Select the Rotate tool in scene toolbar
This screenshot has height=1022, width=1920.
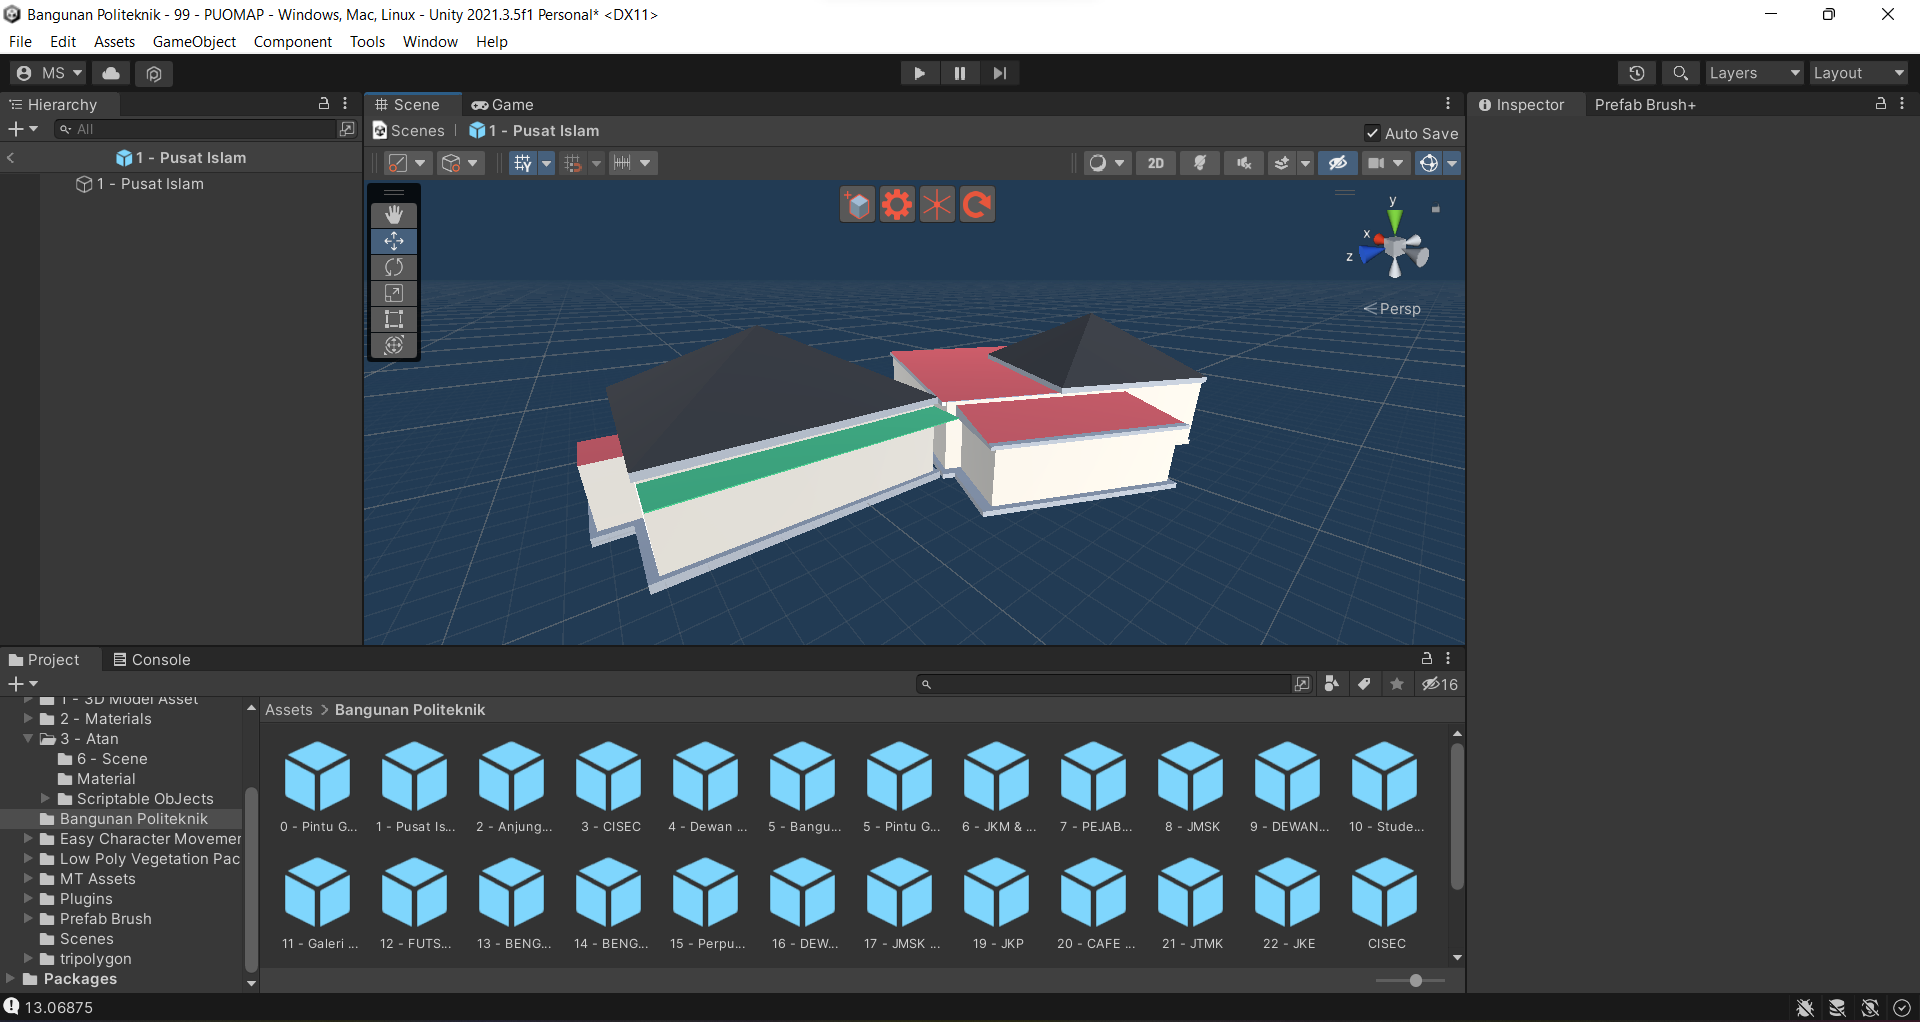coord(394,267)
